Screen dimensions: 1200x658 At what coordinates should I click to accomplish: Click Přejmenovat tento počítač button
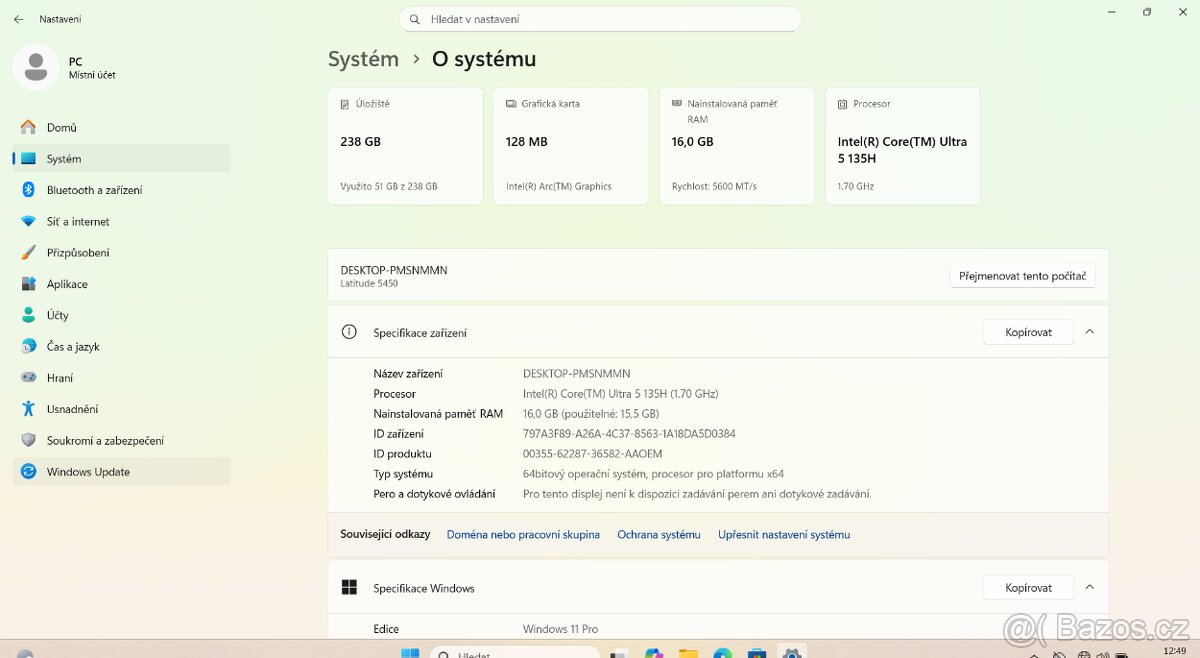click(1022, 275)
